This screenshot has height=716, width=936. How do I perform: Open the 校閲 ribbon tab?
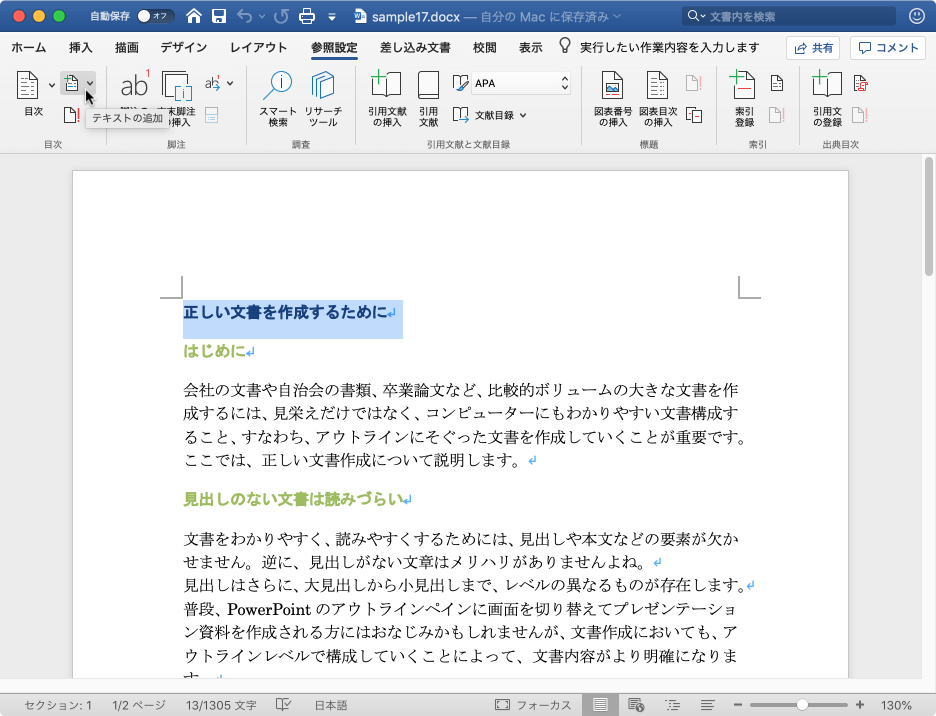click(x=484, y=47)
